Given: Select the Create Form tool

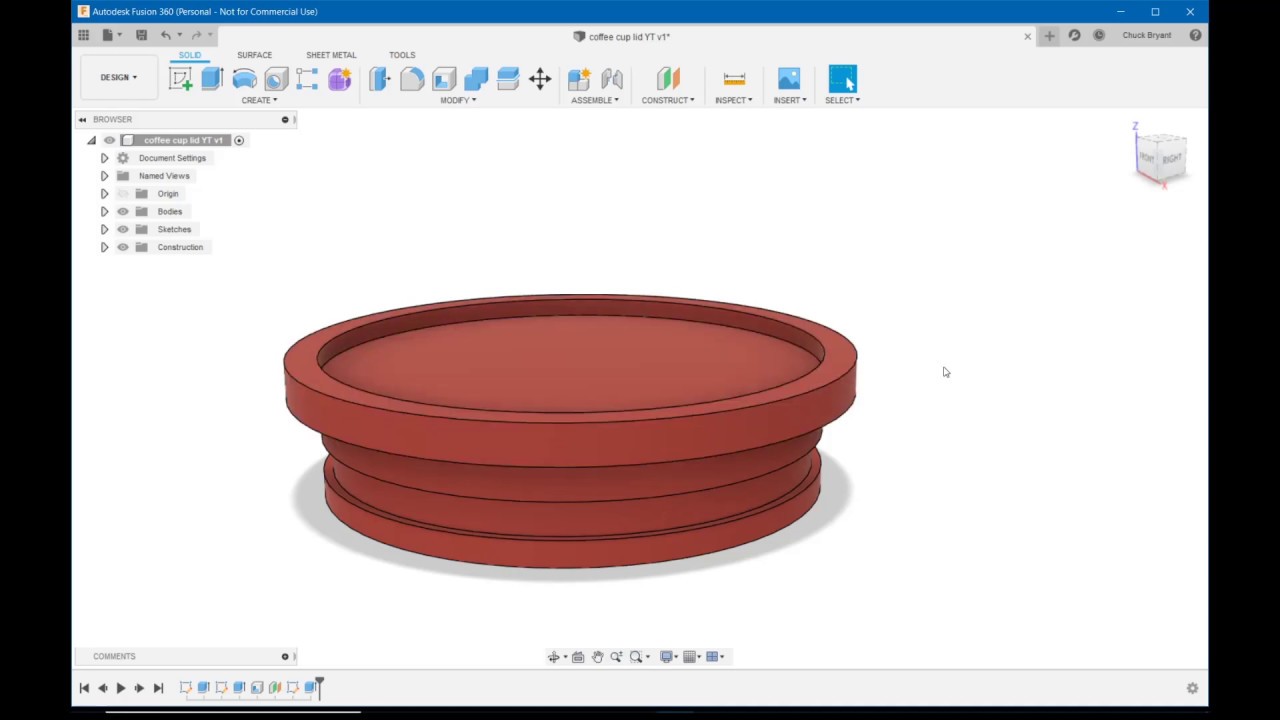Looking at the screenshot, I should coord(339,79).
